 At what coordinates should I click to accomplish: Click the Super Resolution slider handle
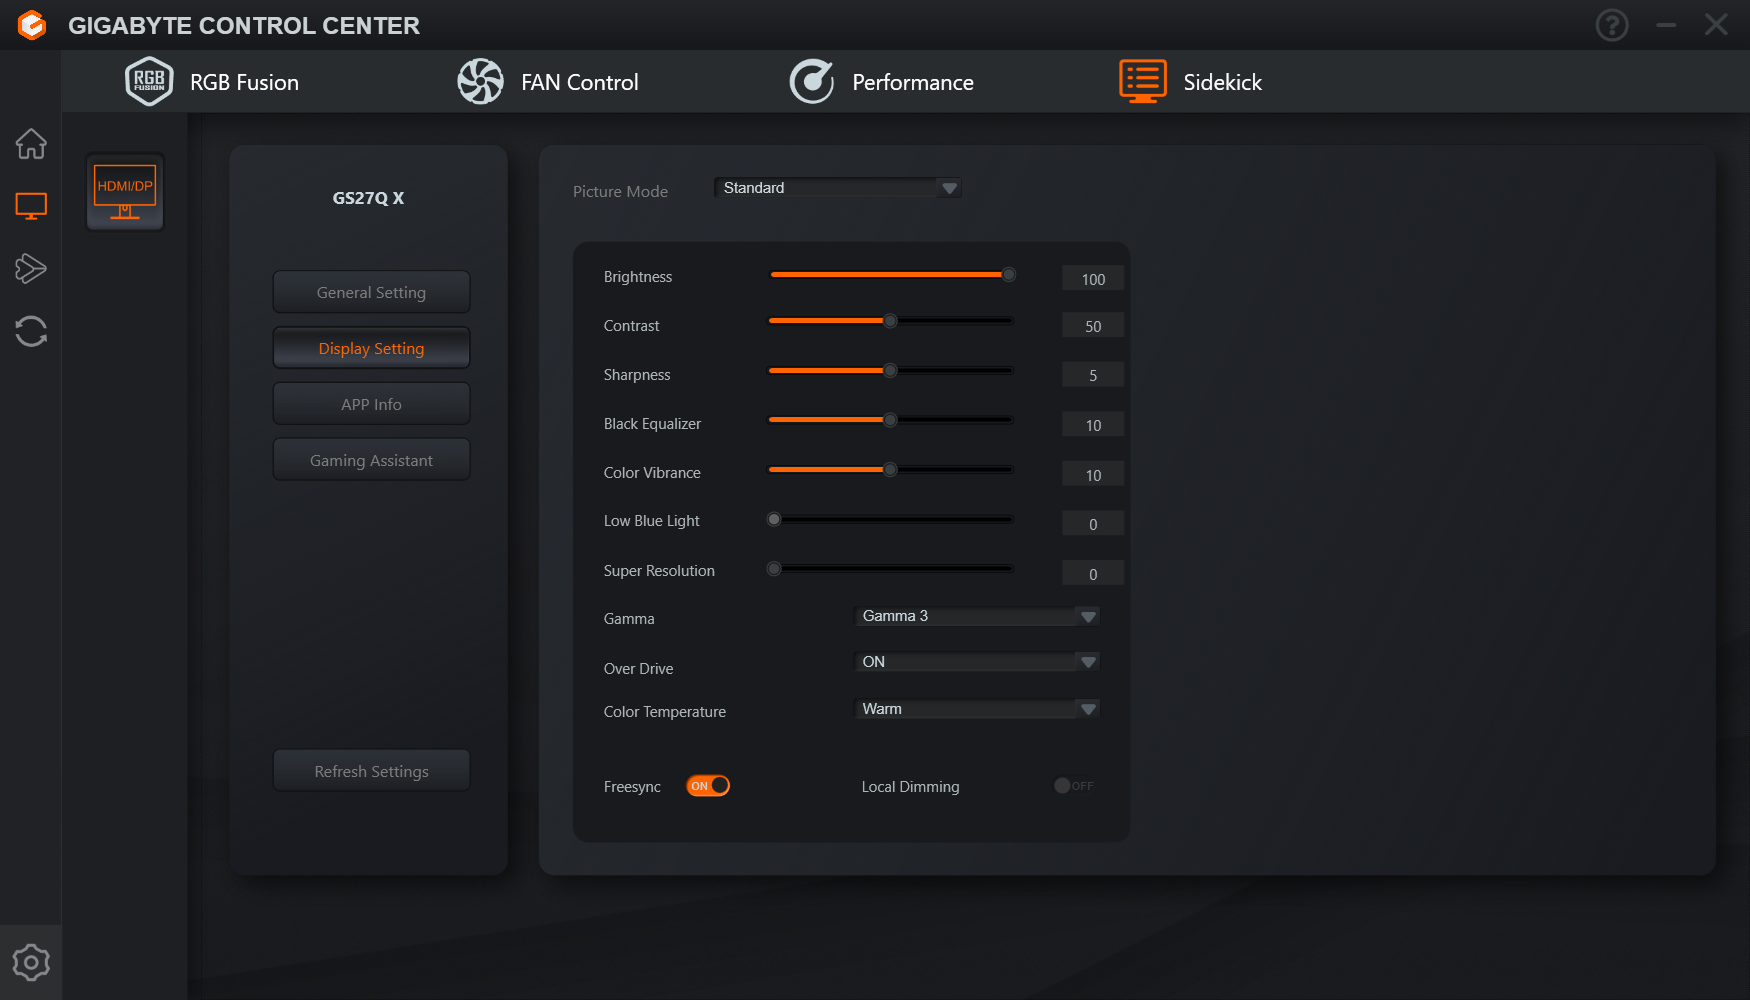pos(774,569)
